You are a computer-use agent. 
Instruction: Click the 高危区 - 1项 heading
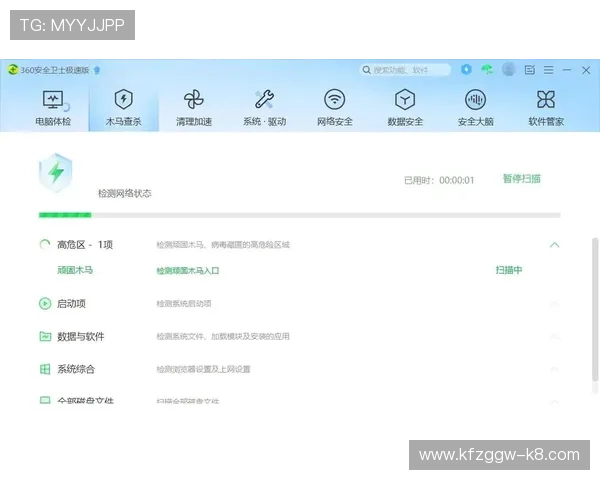pyautogui.click(x=85, y=245)
